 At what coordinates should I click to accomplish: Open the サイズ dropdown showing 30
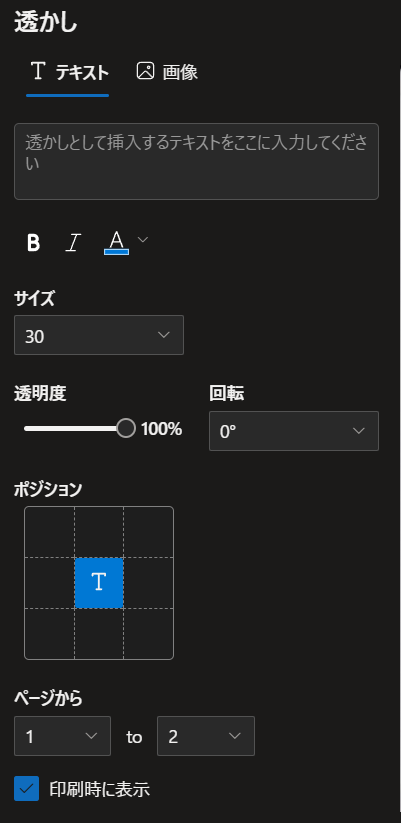pos(99,335)
